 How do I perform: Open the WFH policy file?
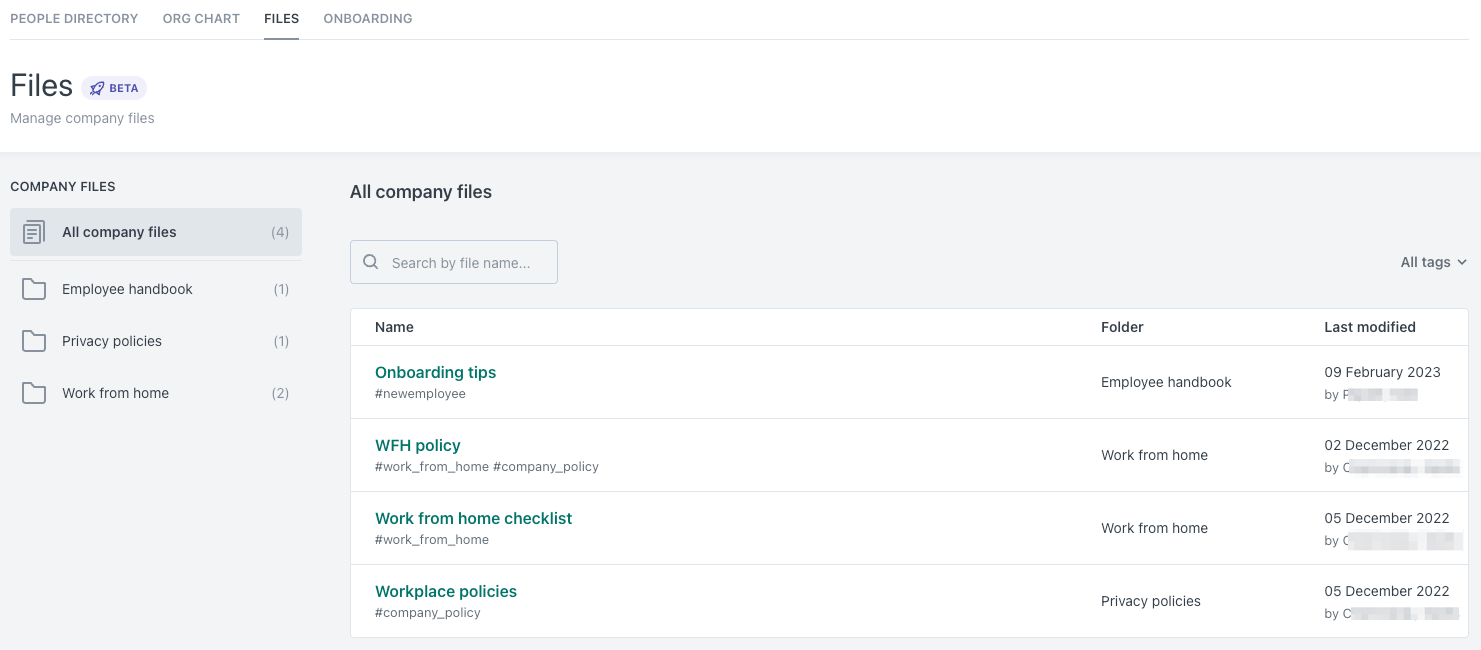(x=417, y=445)
